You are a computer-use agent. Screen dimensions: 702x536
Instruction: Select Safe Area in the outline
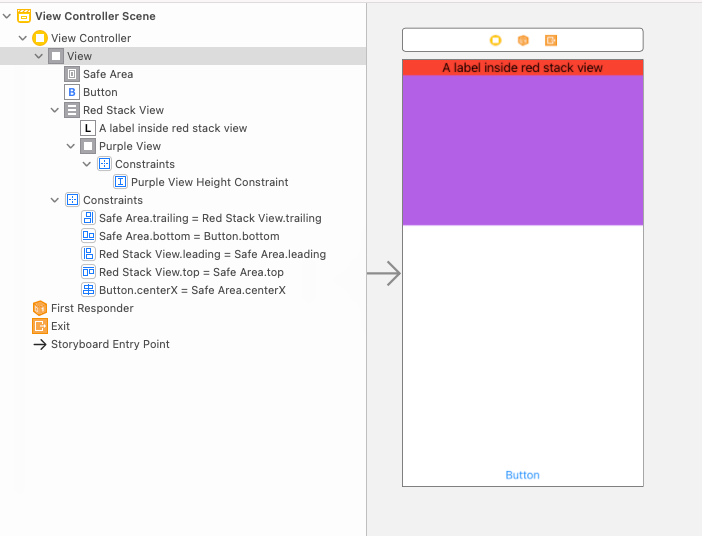(x=183, y=74)
